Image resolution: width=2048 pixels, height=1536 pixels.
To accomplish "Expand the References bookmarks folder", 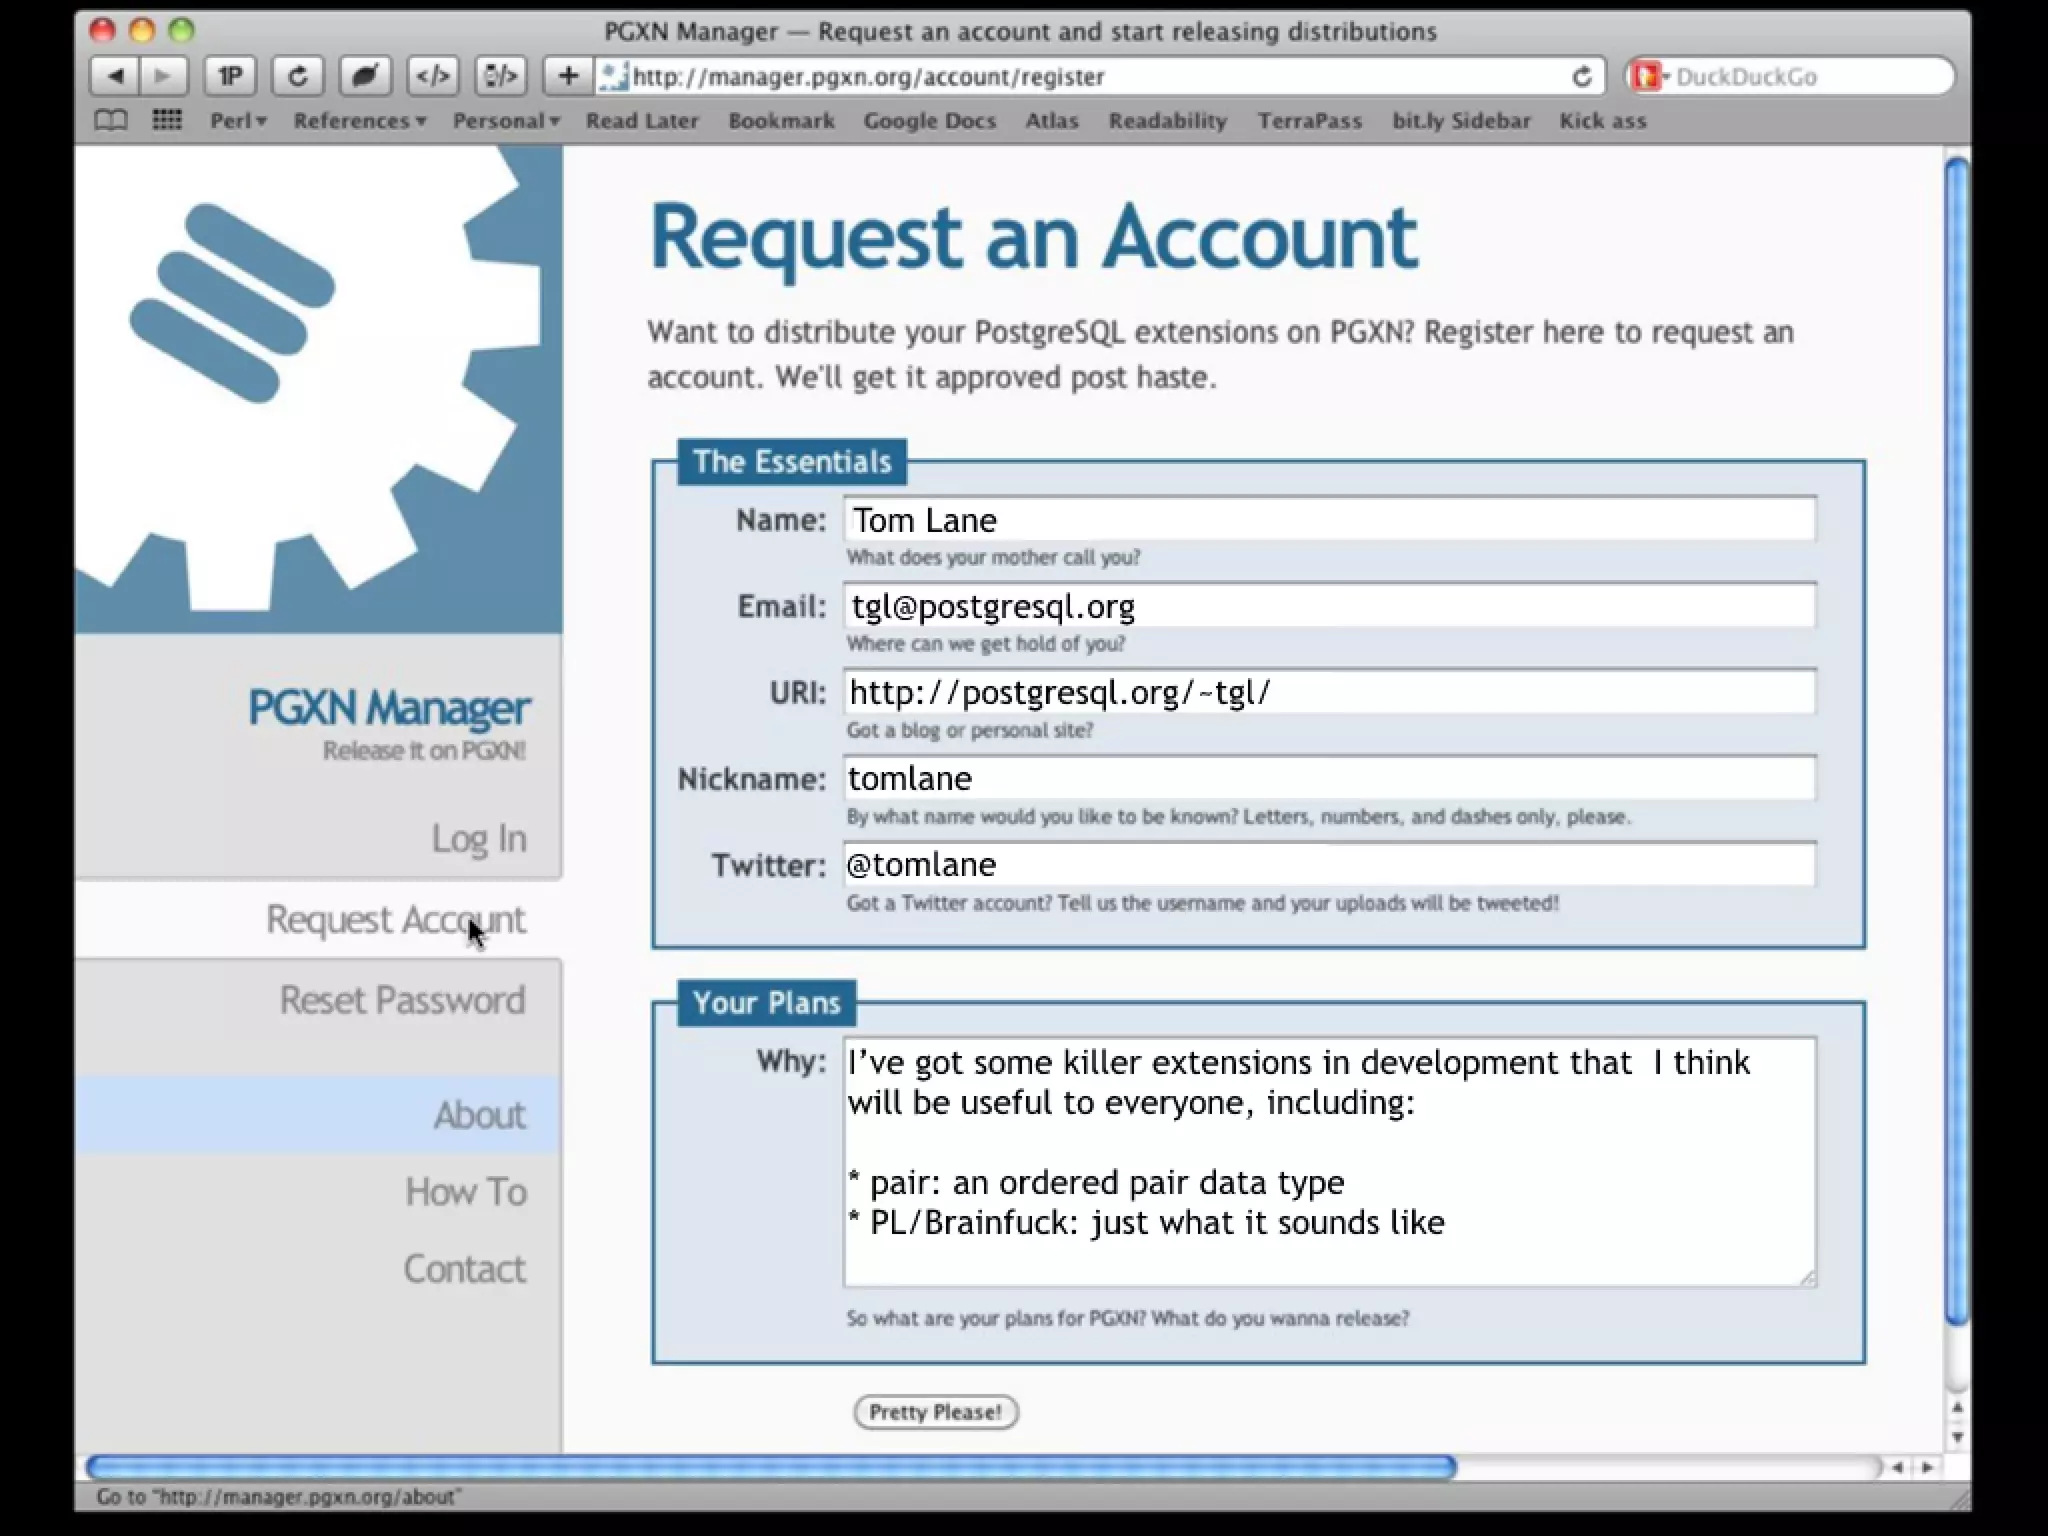I will 360,121.
